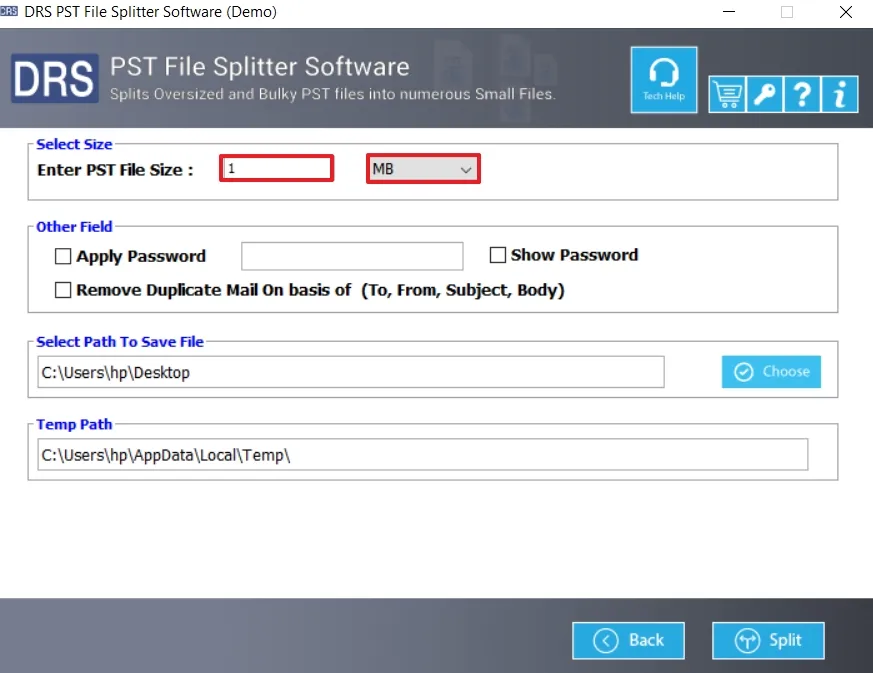Open Tech Help support
Screen dimensions: 873x673
click(x=664, y=79)
